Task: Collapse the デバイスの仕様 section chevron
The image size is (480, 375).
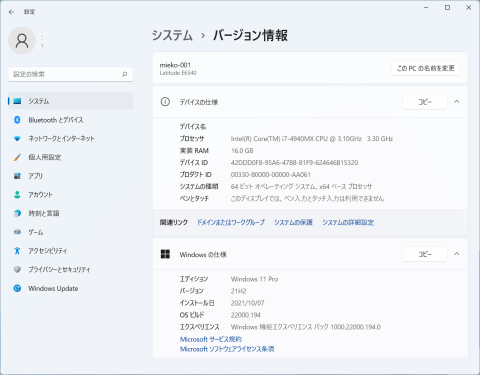Action: (457, 102)
